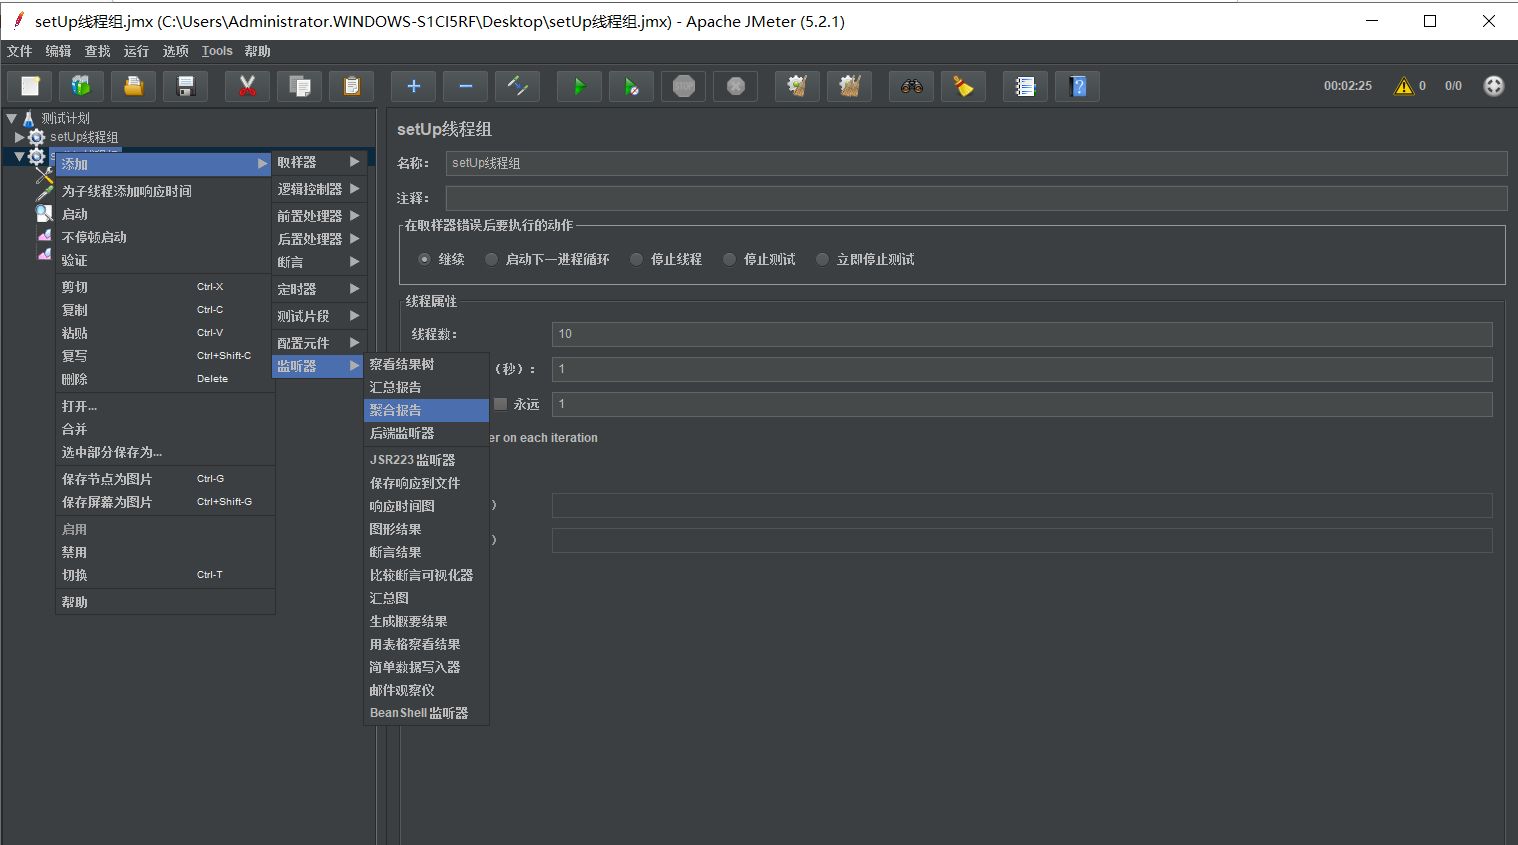Click the 注释 comment field
Screen dimensions: 1518x845
(x=976, y=198)
